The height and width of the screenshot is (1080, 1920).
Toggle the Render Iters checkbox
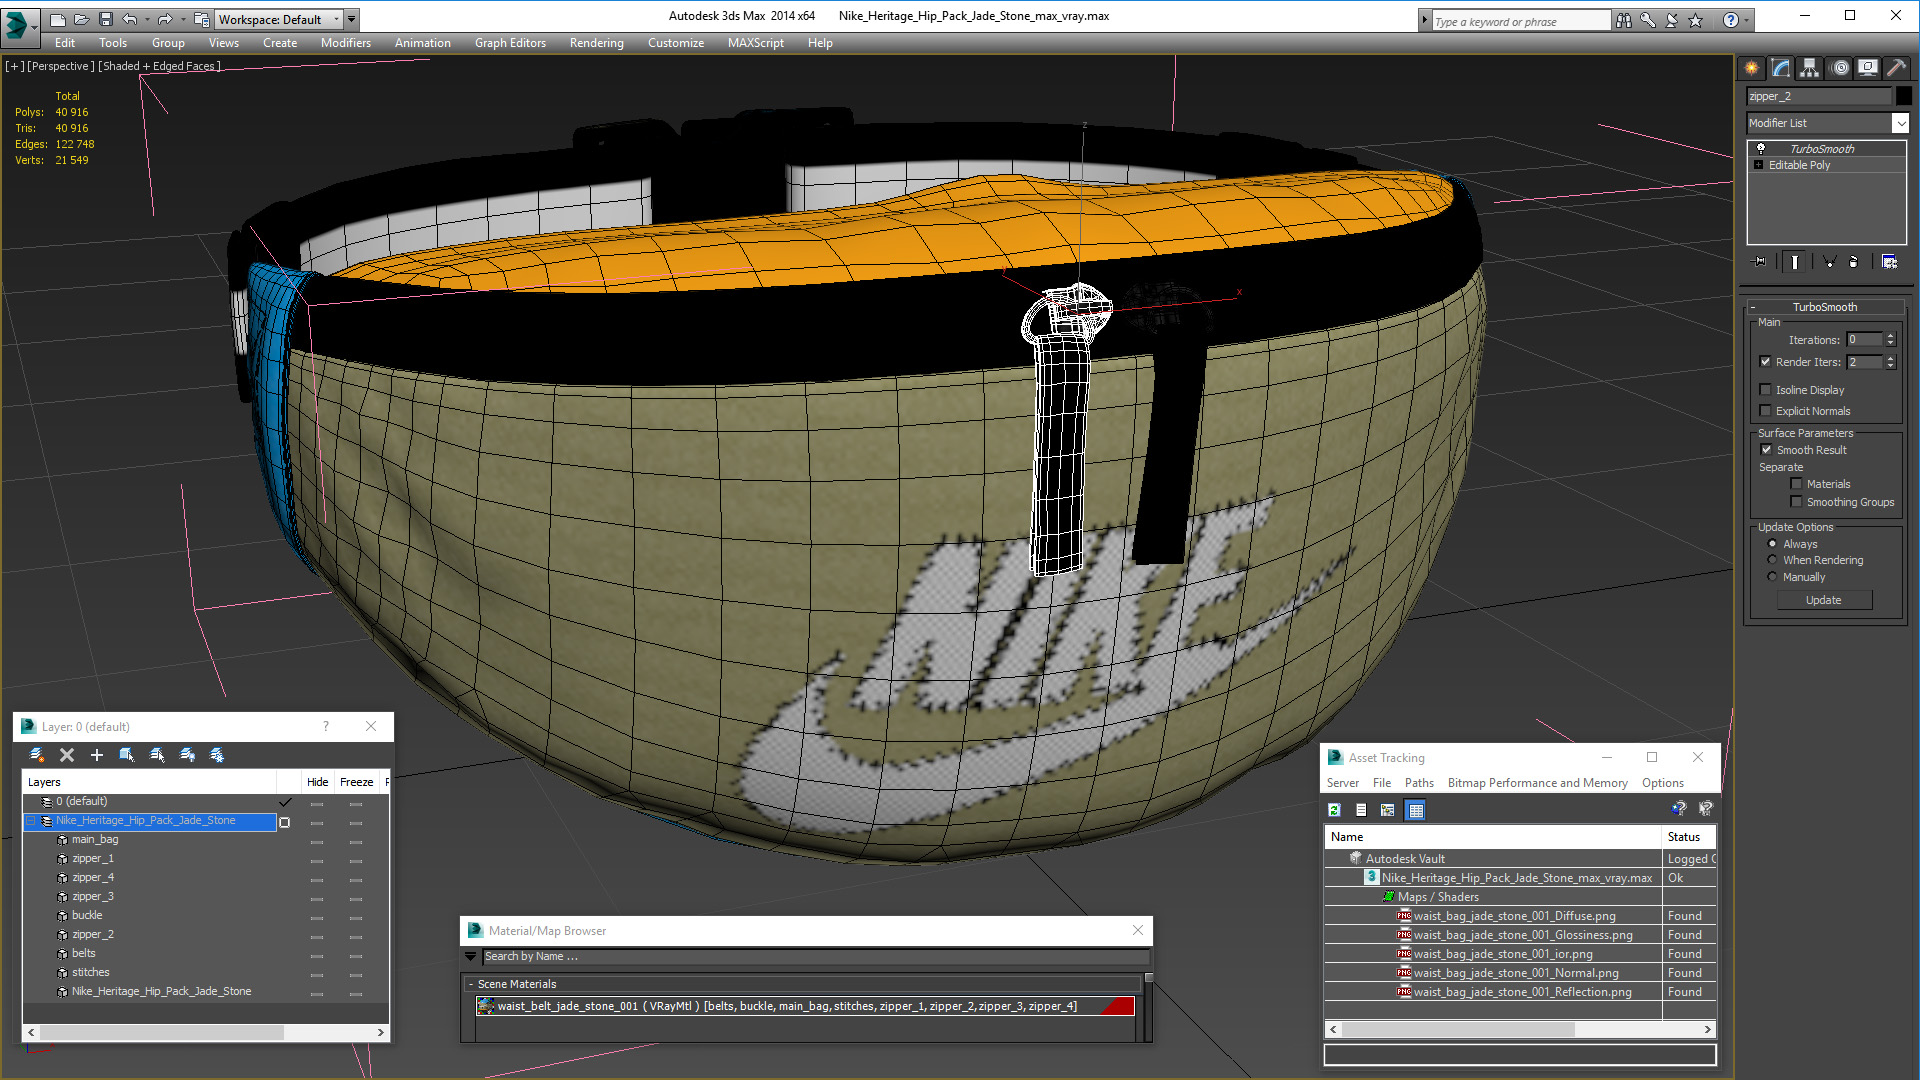[x=1765, y=362]
